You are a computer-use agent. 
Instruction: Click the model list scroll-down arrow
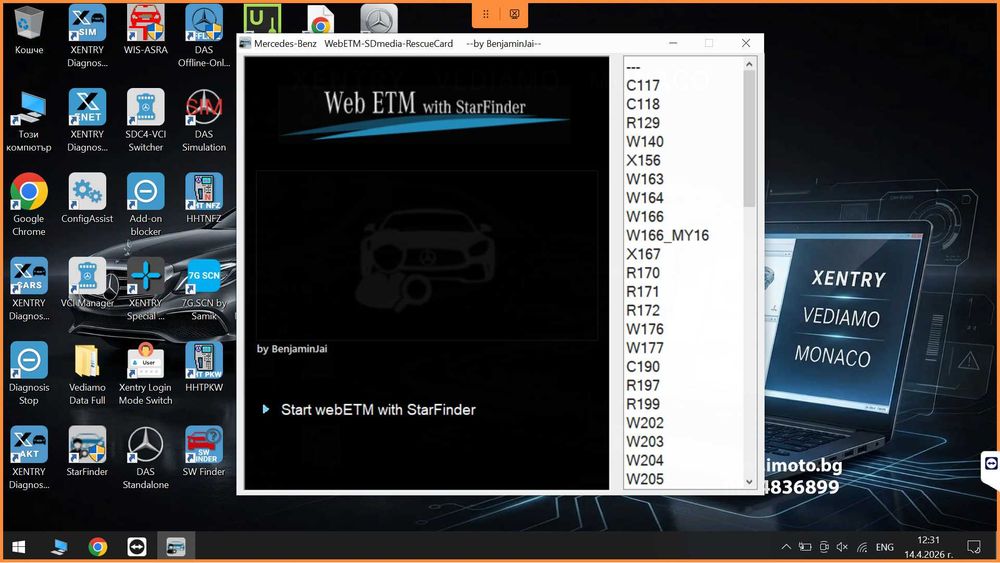(749, 482)
